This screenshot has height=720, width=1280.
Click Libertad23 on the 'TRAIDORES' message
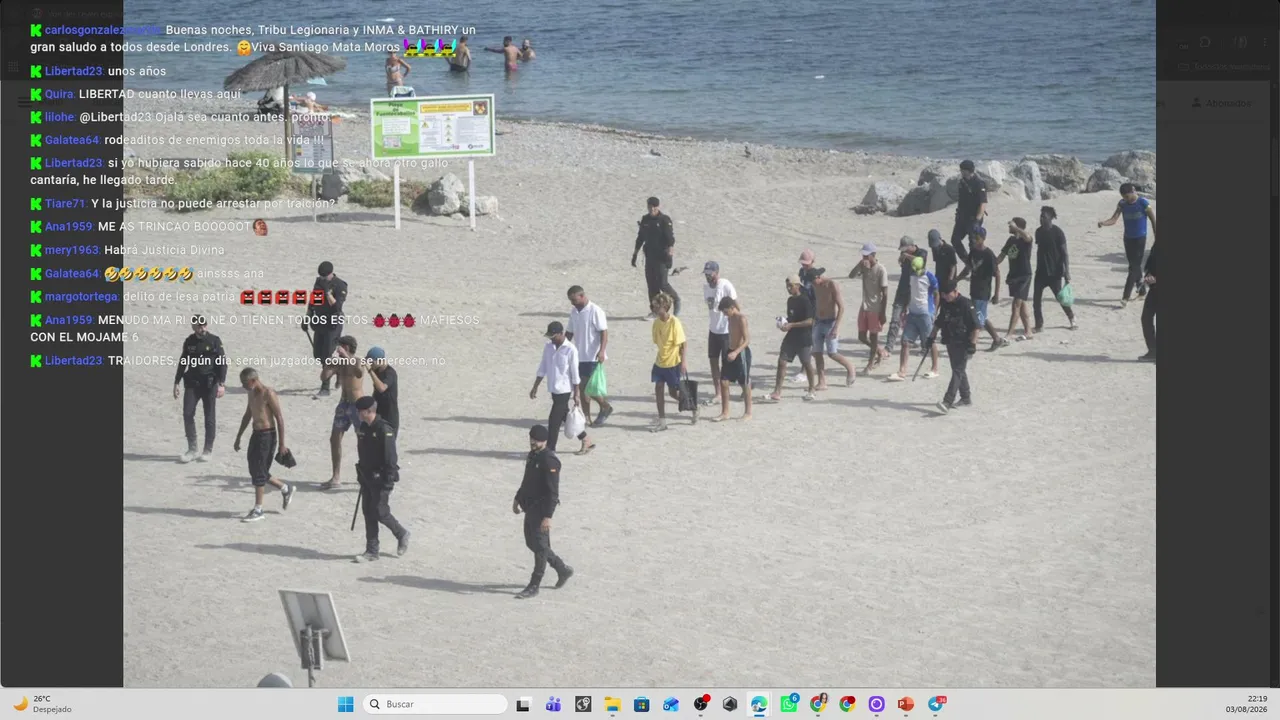coord(74,360)
